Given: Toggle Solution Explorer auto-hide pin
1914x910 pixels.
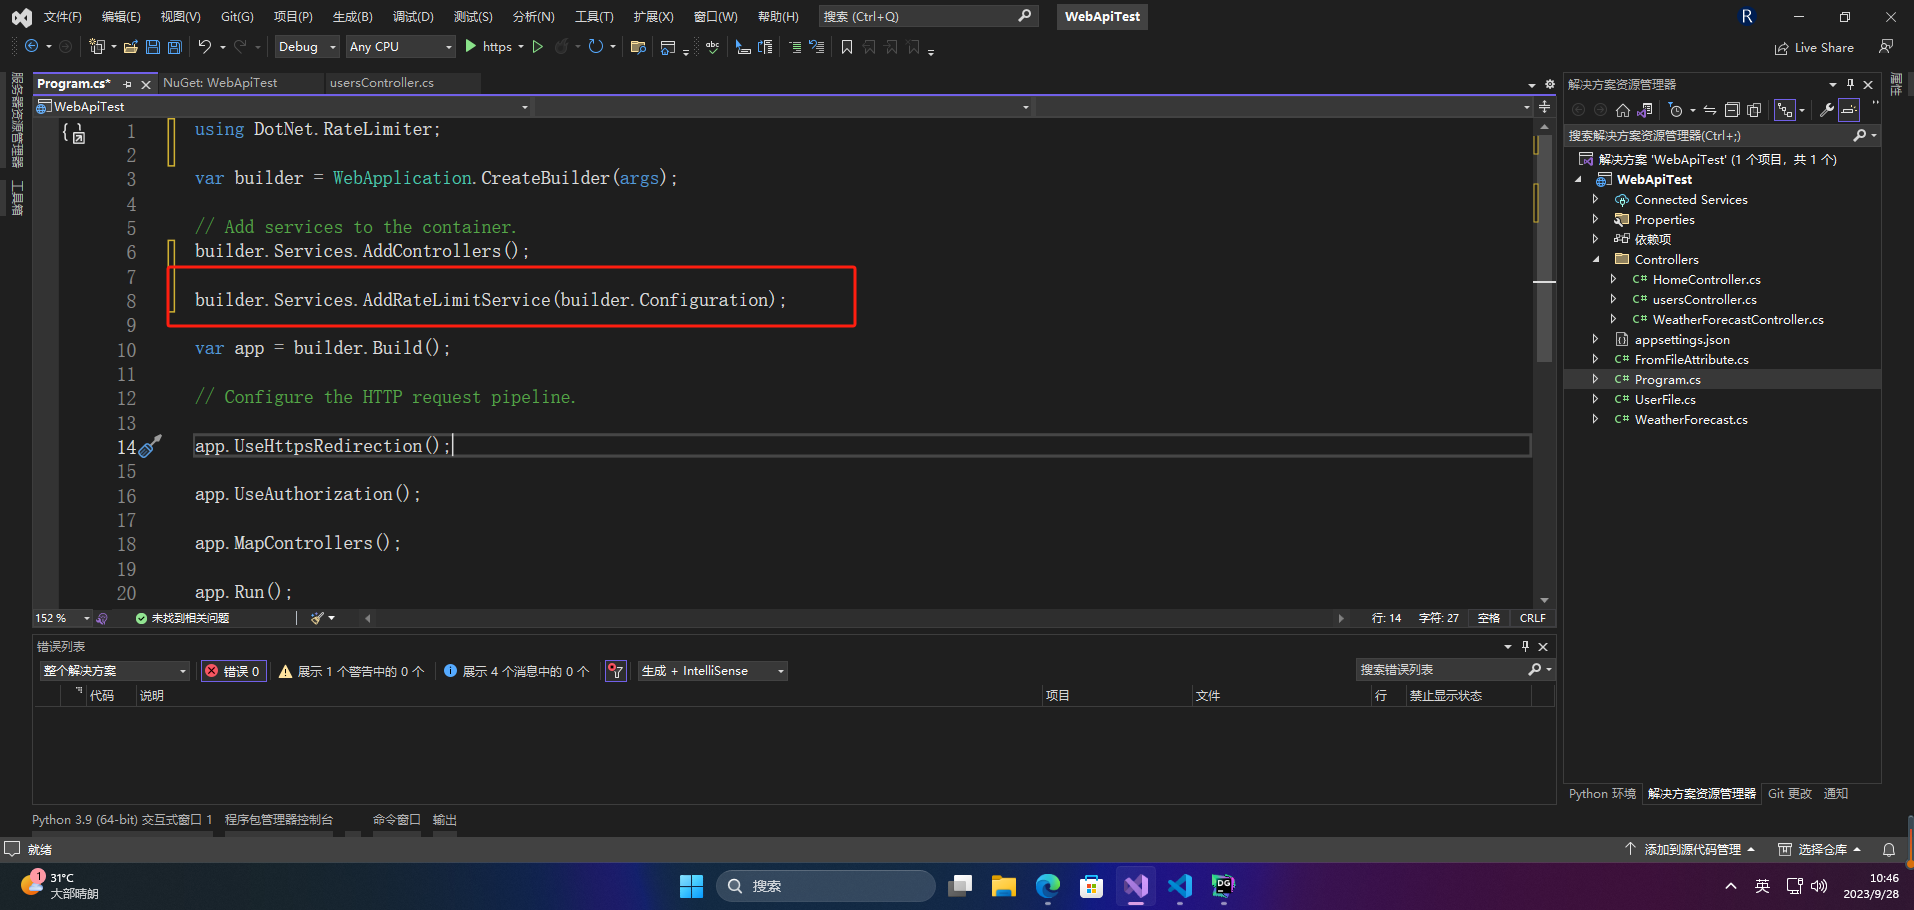Looking at the screenshot, I should click(x=1850, y=84).
